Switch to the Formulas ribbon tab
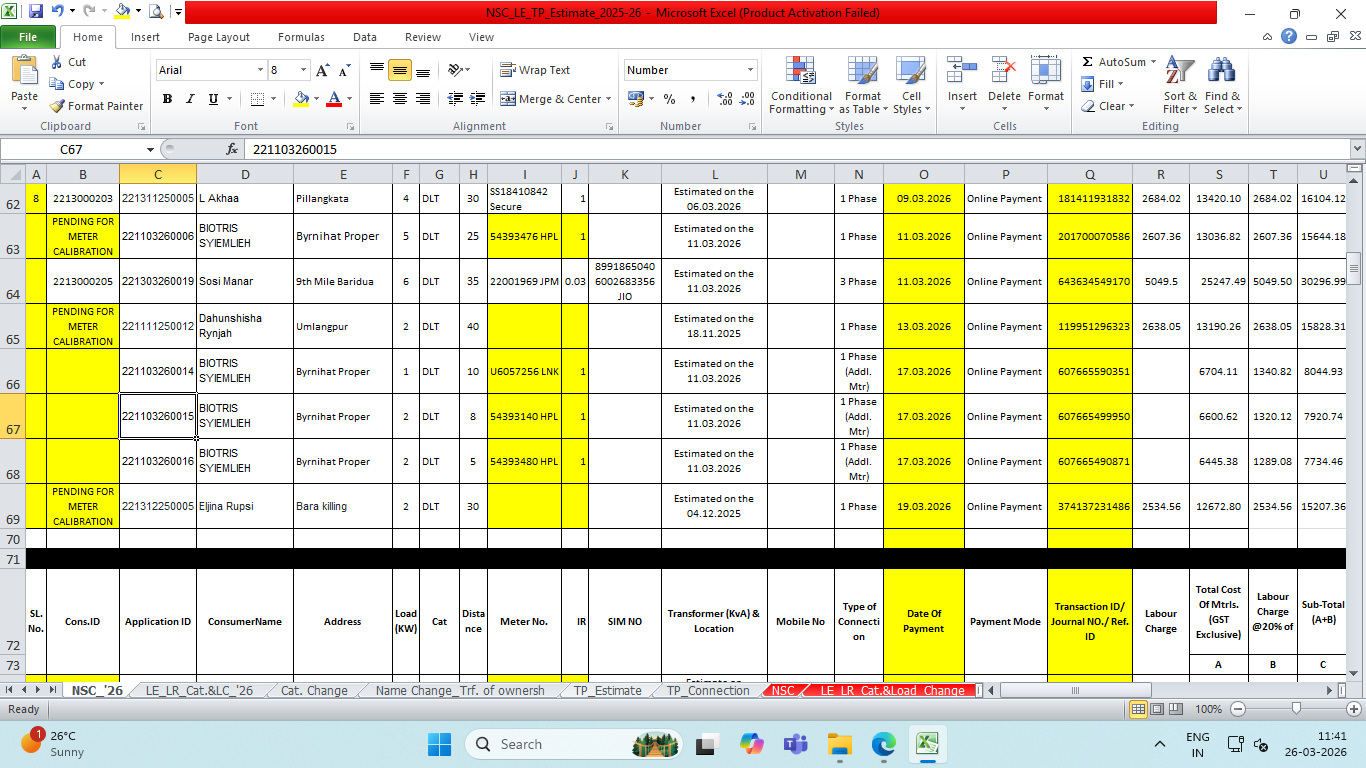Screen dimensions: 1366x768 [x=301, y=37]
